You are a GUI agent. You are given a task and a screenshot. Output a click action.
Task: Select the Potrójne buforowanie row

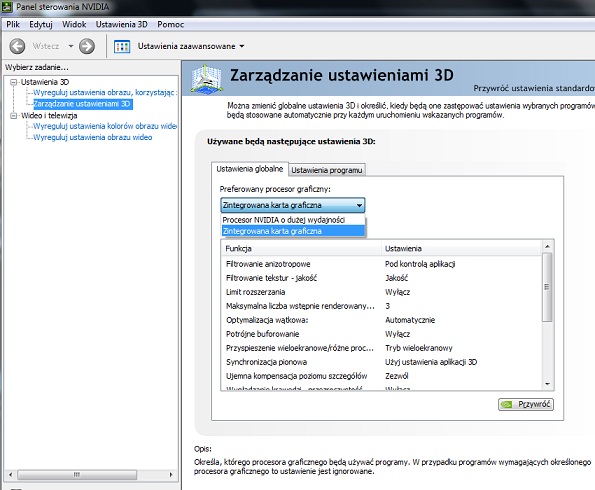pyautogui.click(x=381, y=334)
